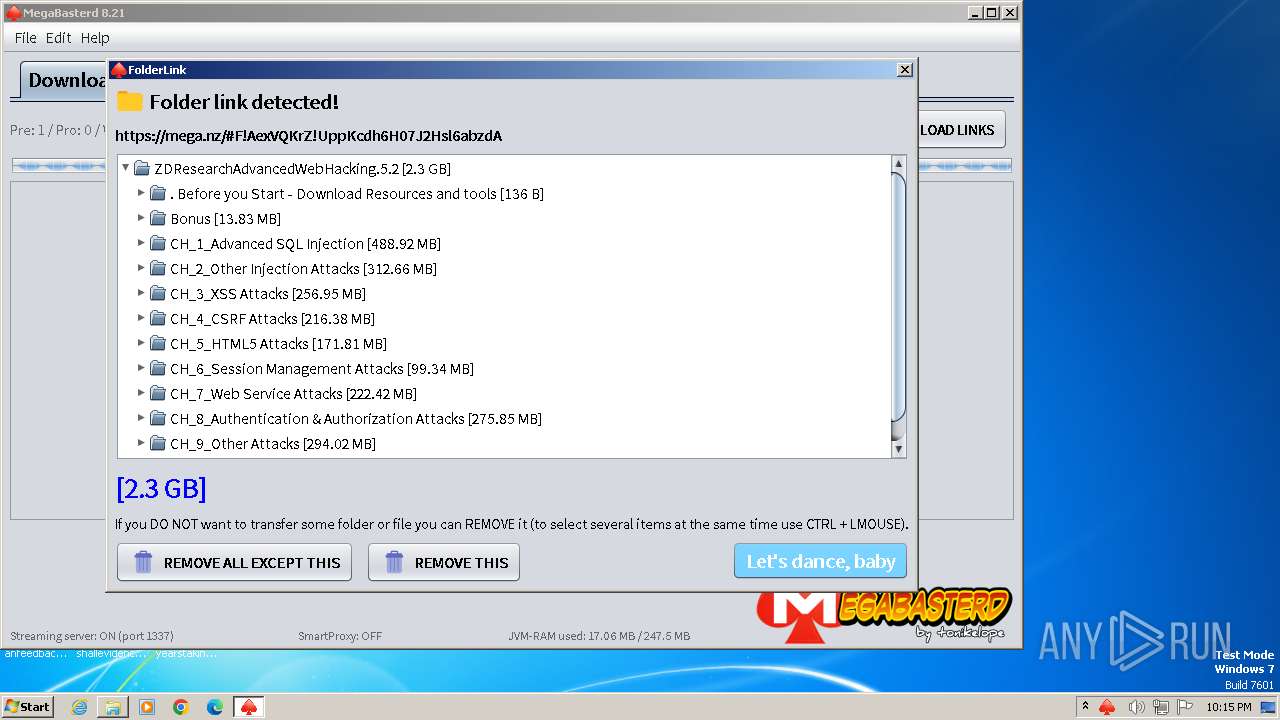Screen dimensions: 1280x720
Task: Click SmartProxy: OFF status text
Action: [340, 636]
